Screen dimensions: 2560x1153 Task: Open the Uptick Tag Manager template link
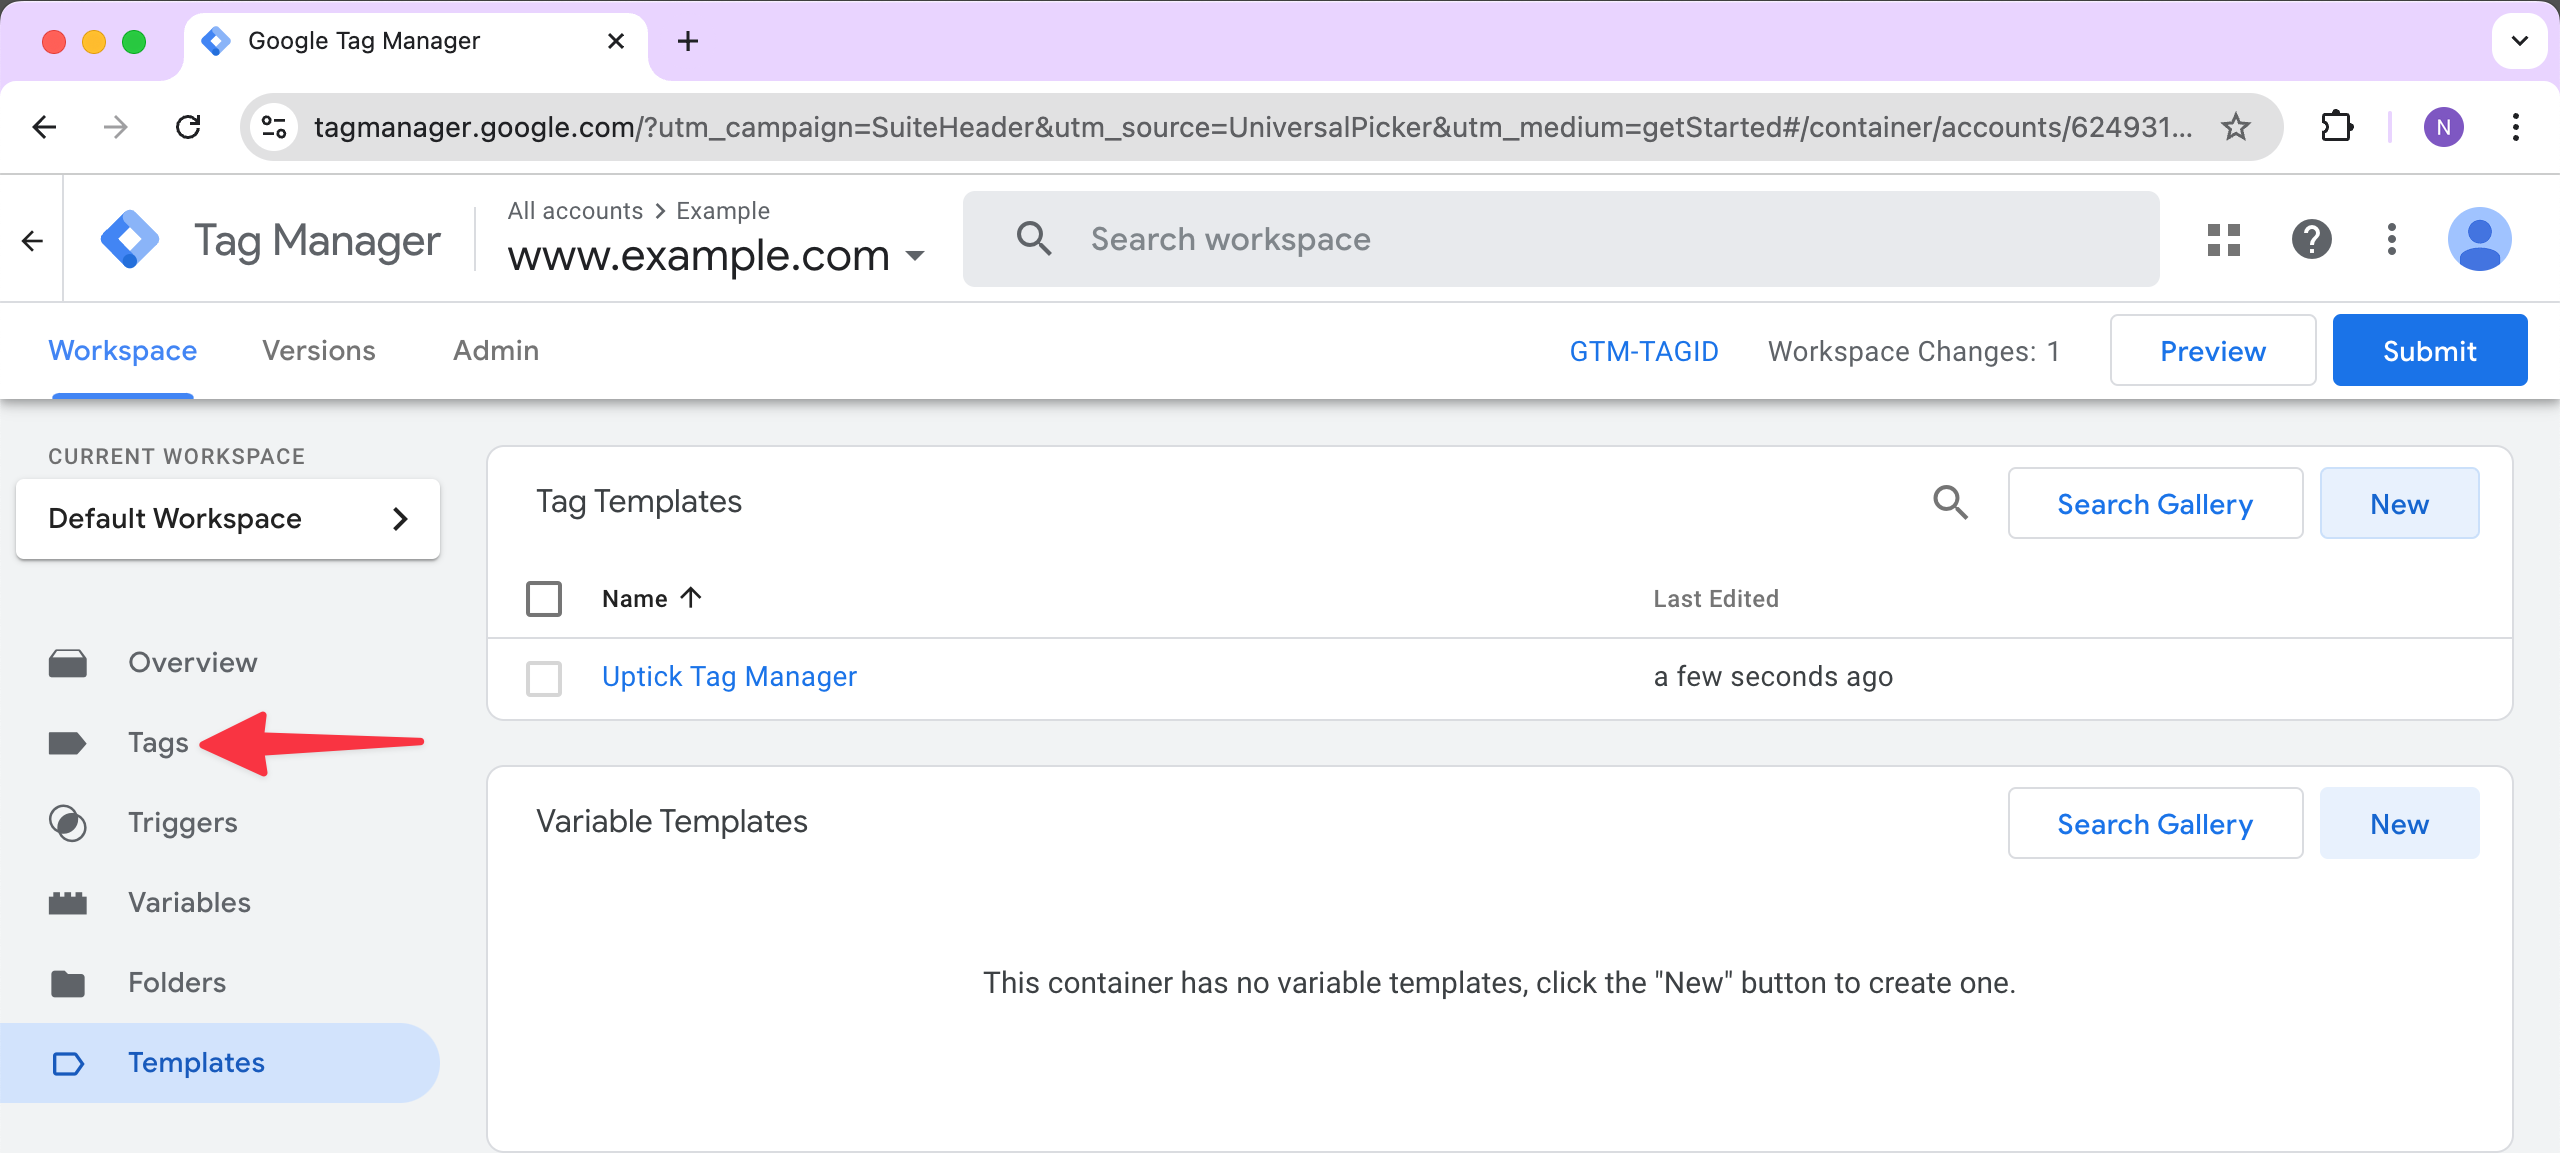click(x=729, y=677)
